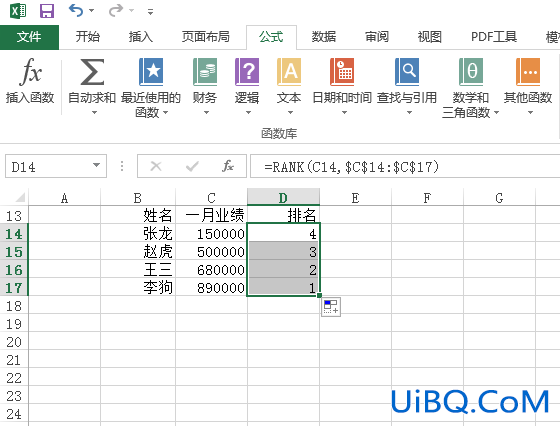
Task: Click the Excel application icon
Action: 18,11
